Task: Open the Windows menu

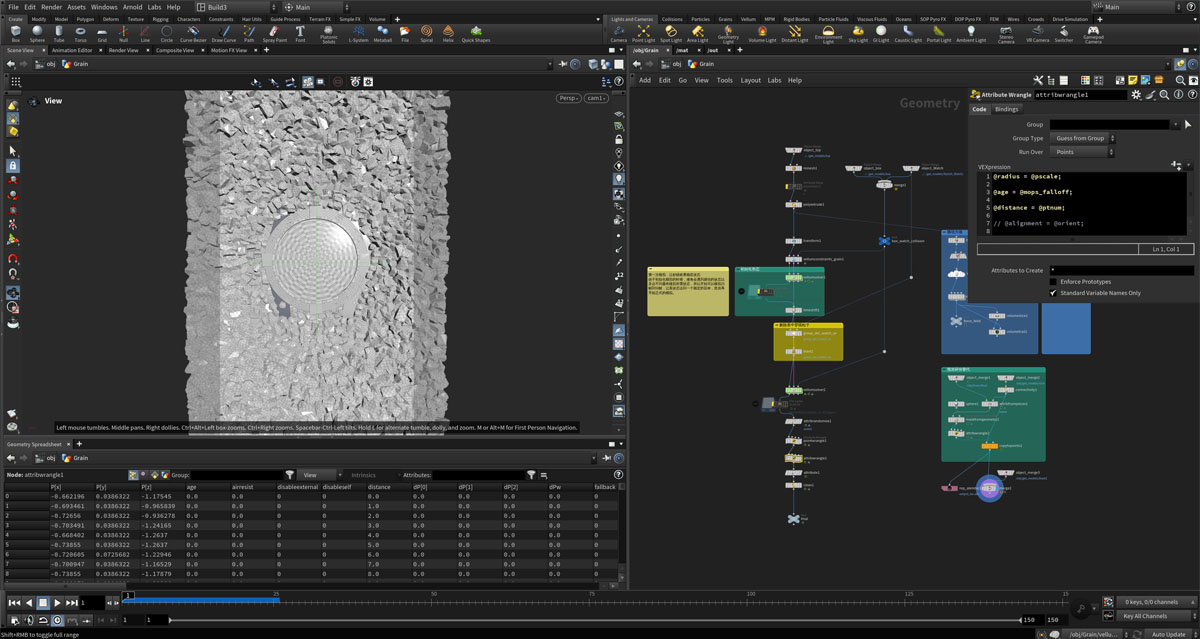Action: 104,7
